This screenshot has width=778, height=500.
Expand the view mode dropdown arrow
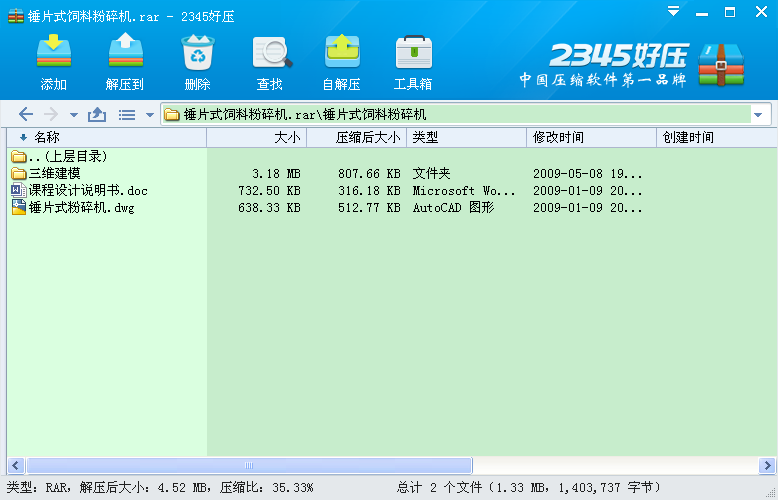pos(149,115)
